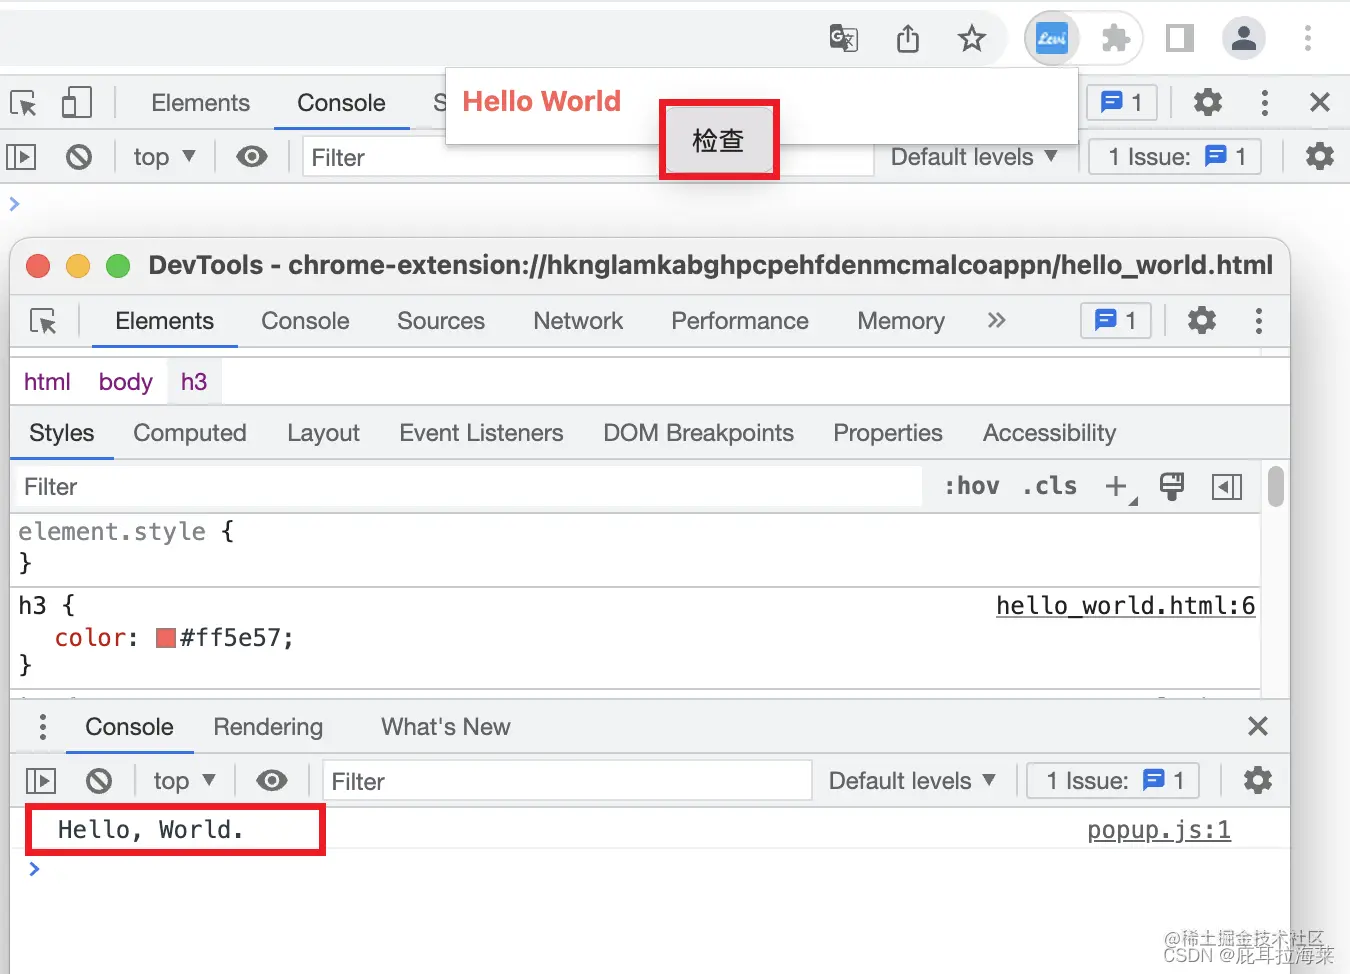Open drawer three-dot menu beside Console

[42, 727]
